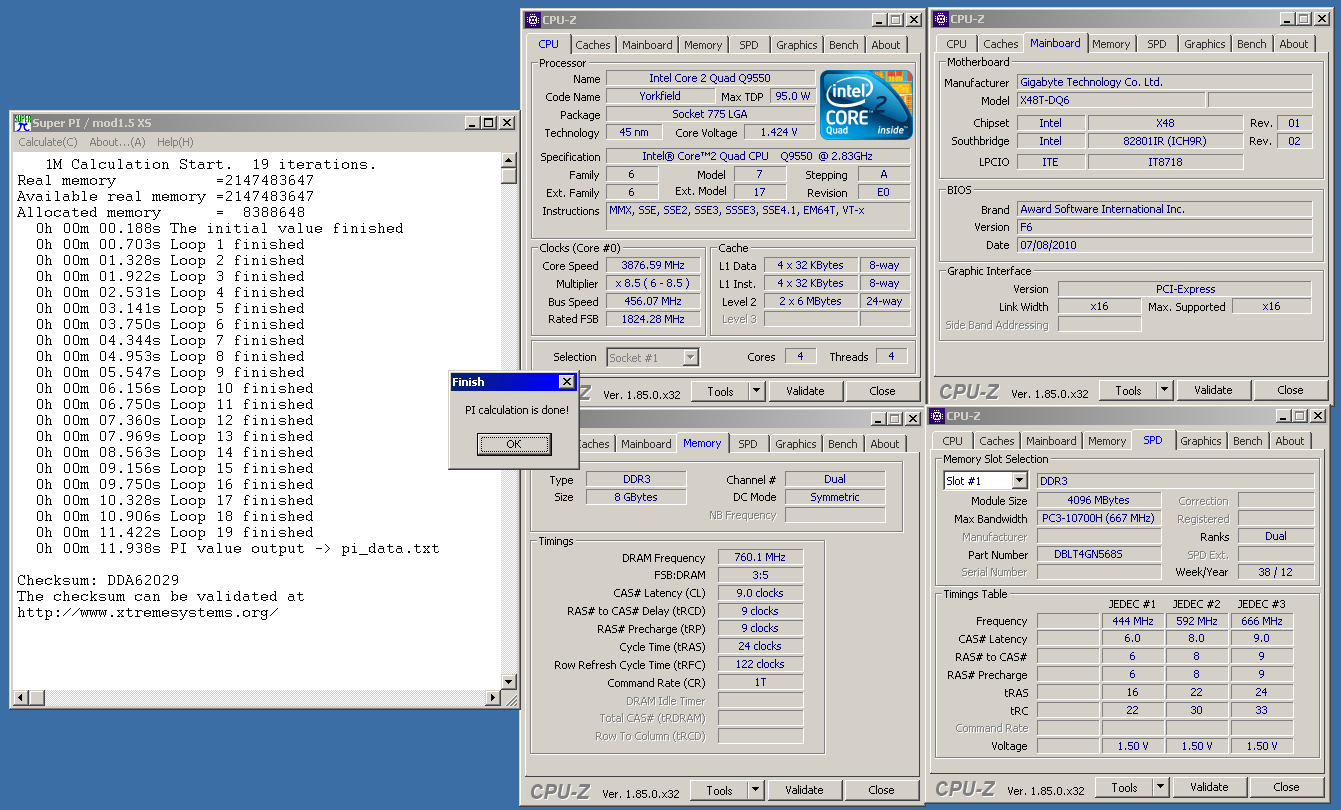This screenshot has width=1341, height=810.
Task: Click the Super PI scrollbar down arrow
Action: (x=509, y=682)
